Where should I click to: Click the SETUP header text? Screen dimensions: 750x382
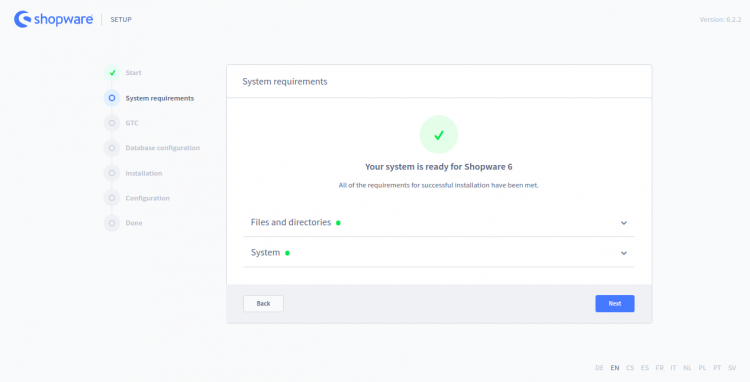121,20
